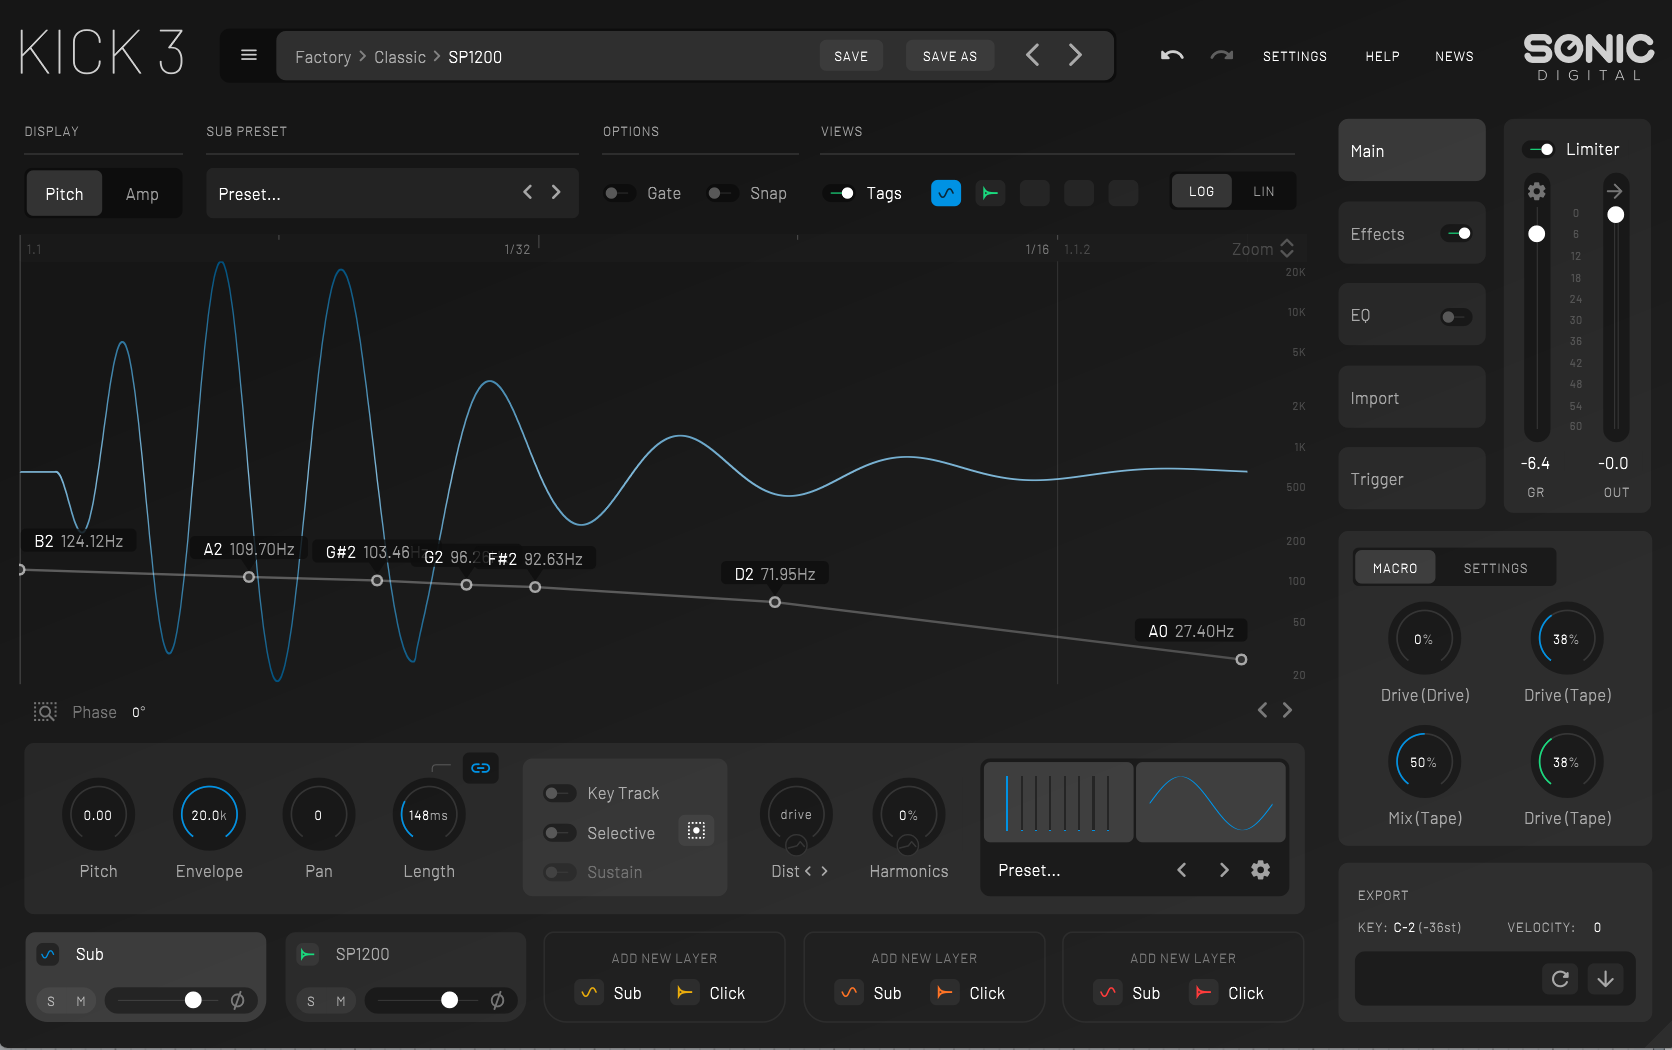Select previous sub preset

tap(528, 192)
